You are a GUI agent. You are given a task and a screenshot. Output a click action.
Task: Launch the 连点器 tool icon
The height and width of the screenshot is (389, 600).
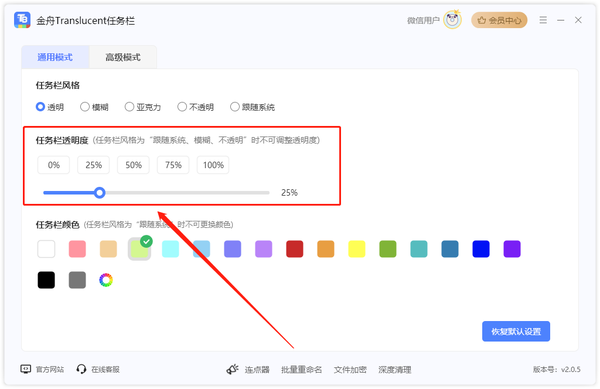(233, 369)
